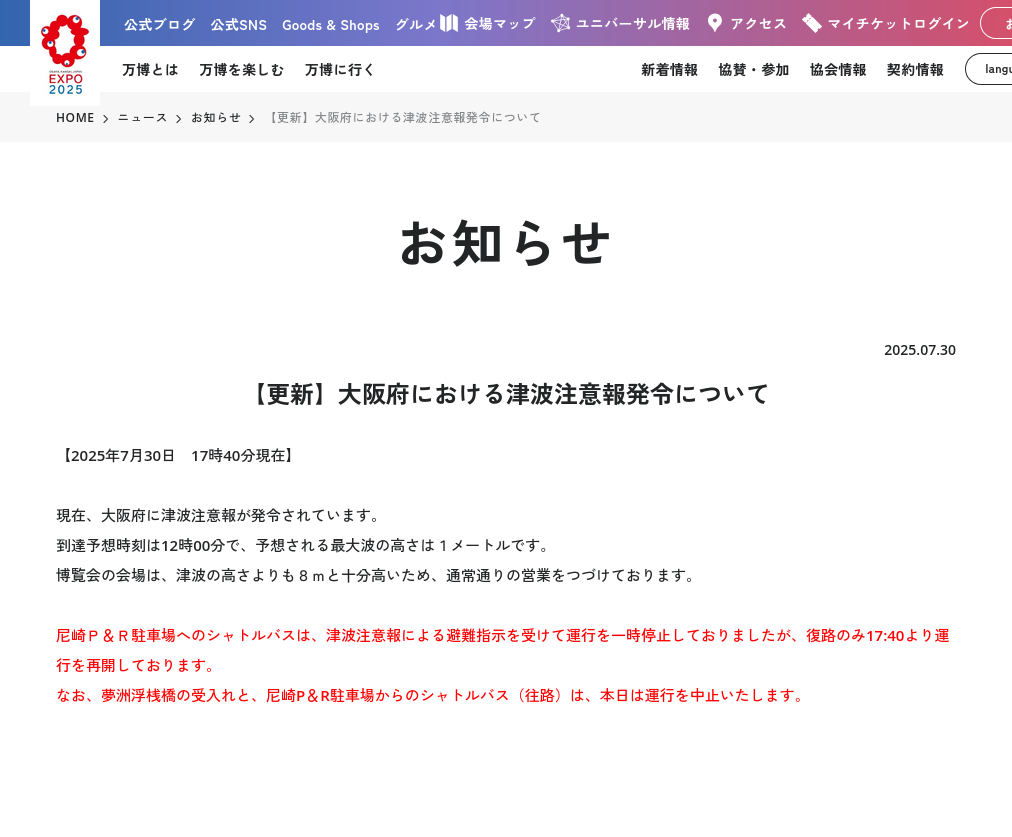Image resolution: width=1012 pixels, height=837 pixels.
Task: Click current page breadcrumb 【更新】大阪府における津波注意報発令について
Action: (403, 117)
